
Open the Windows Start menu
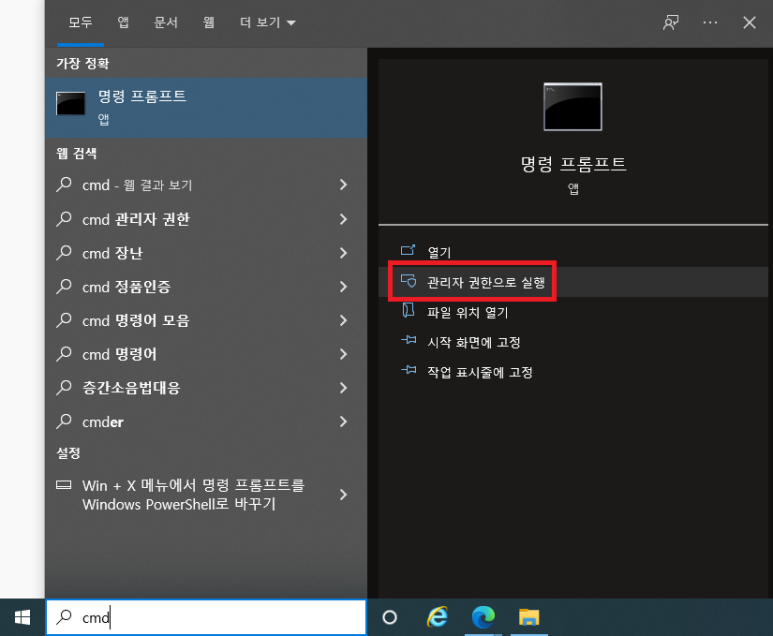click(x=22, y=617)
